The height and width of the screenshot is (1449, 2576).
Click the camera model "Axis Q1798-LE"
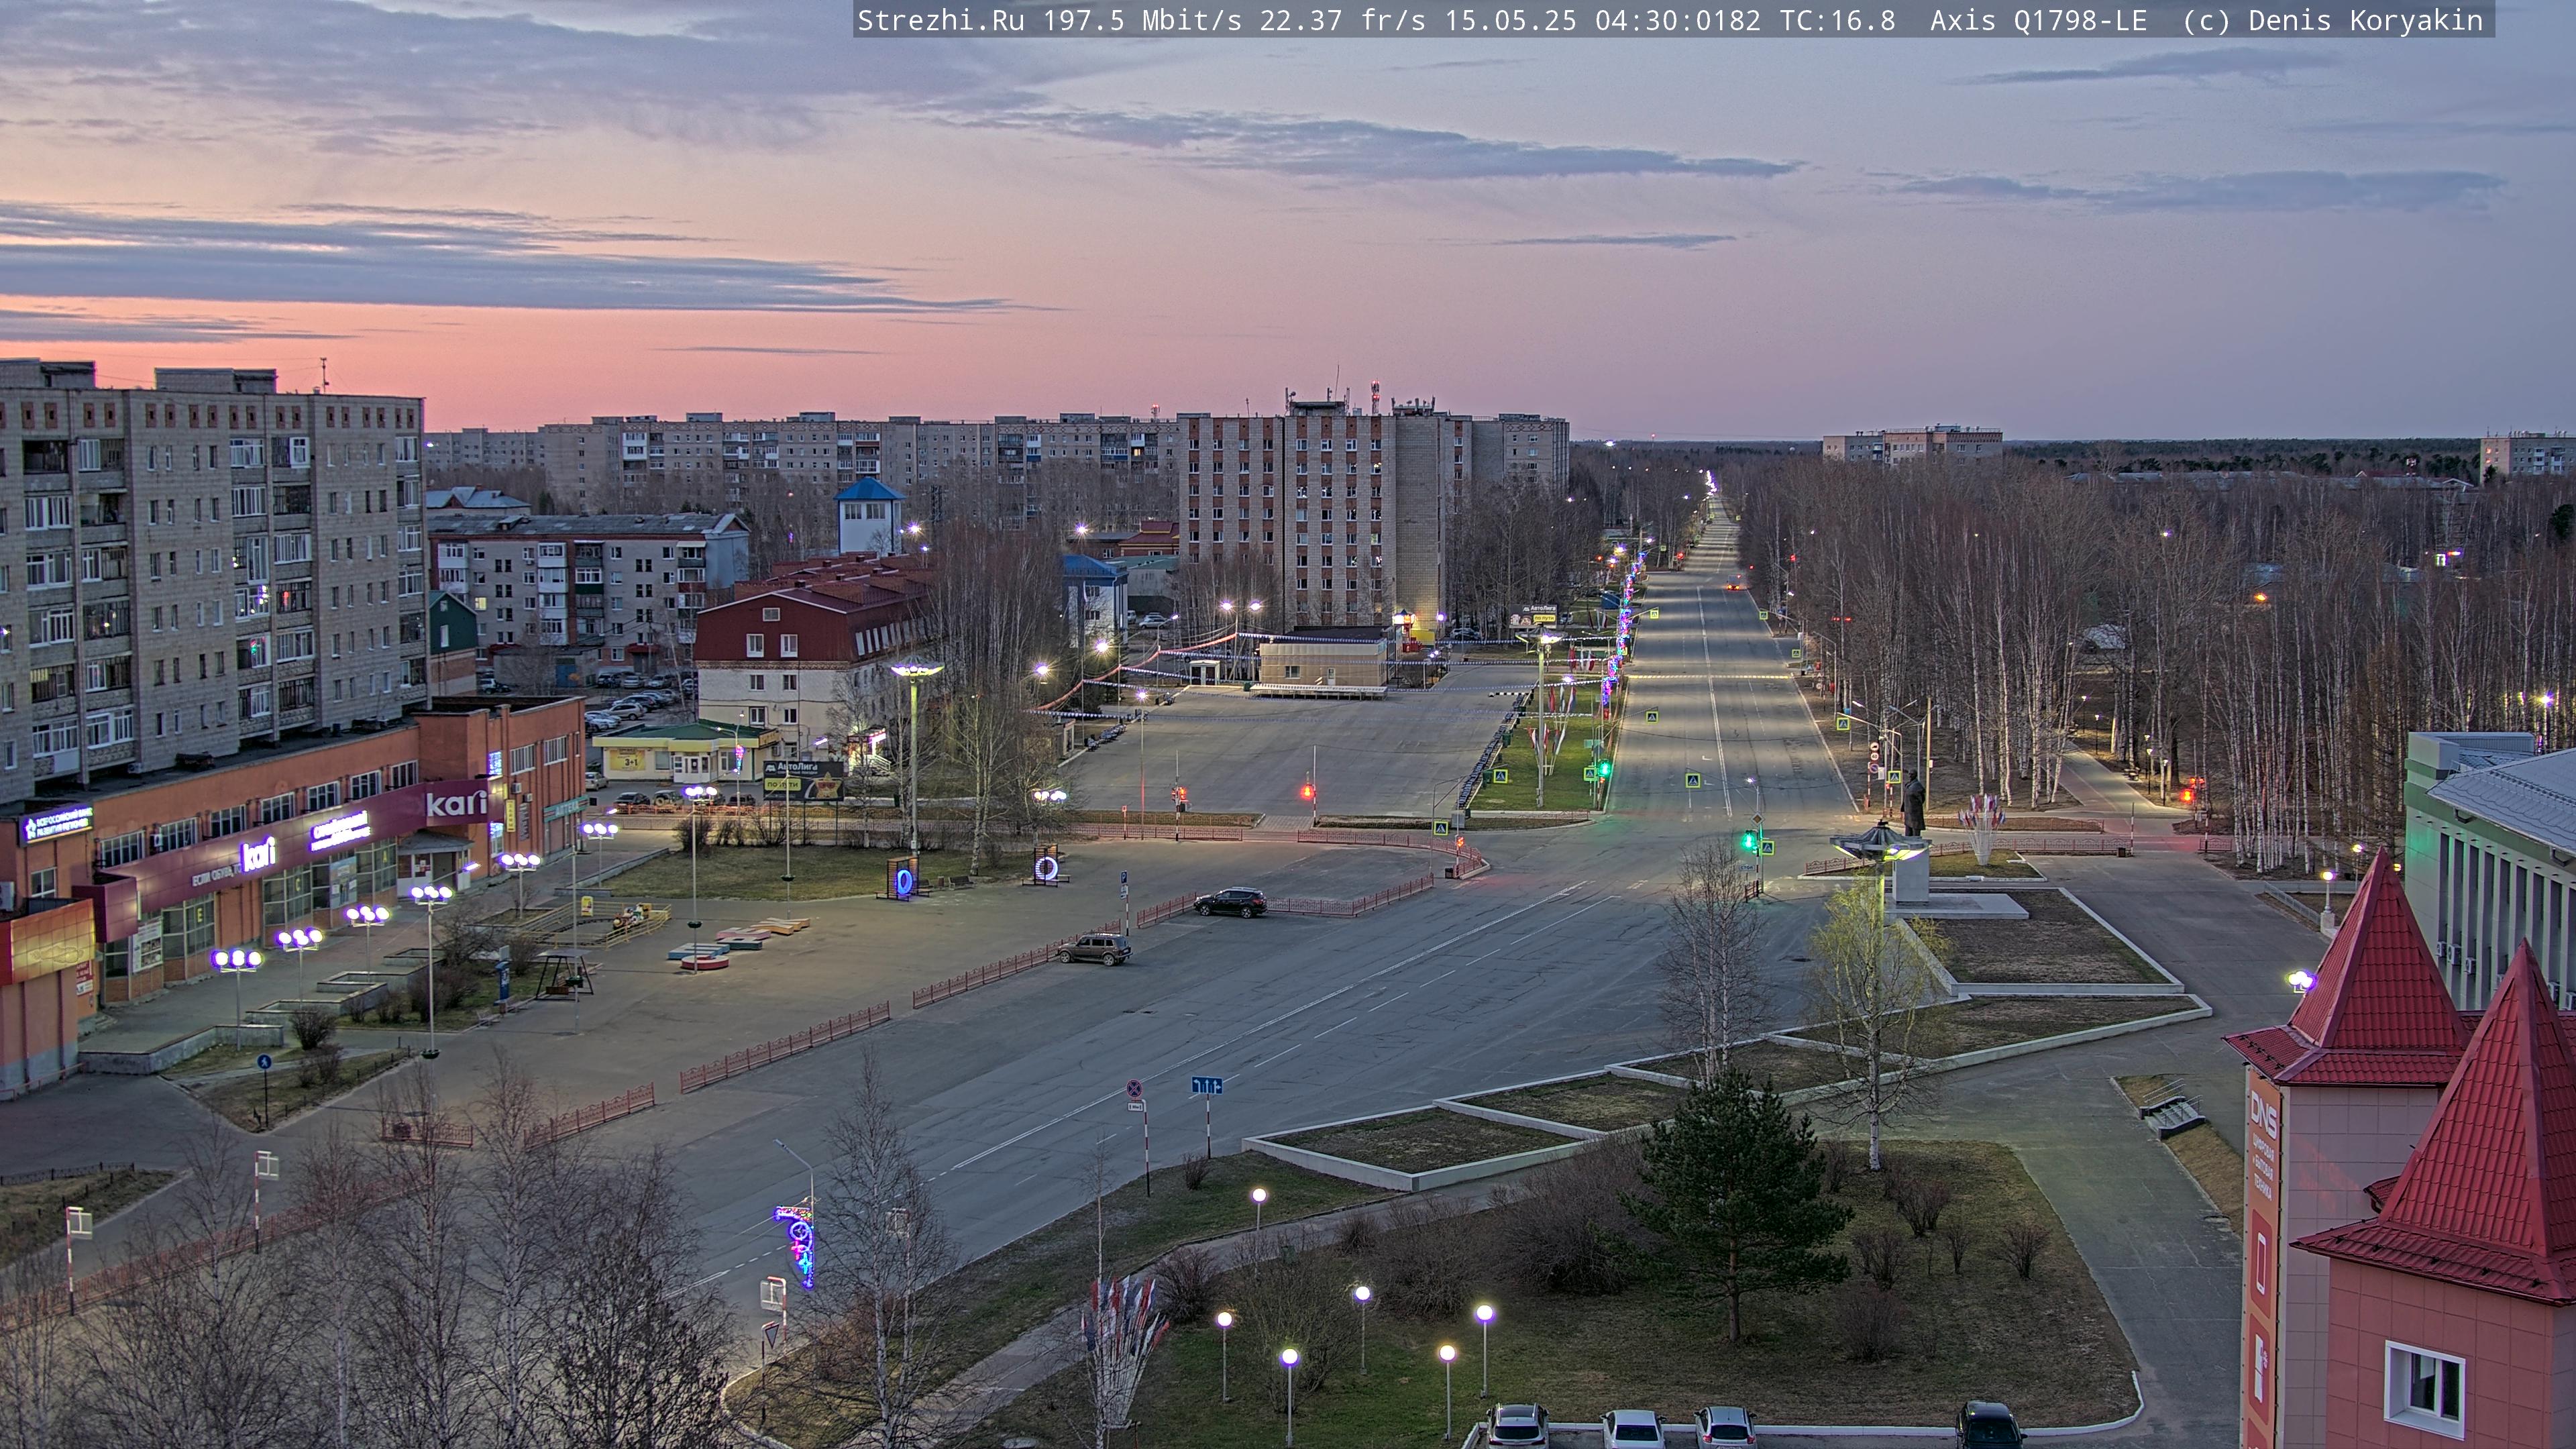(2038, 21)
